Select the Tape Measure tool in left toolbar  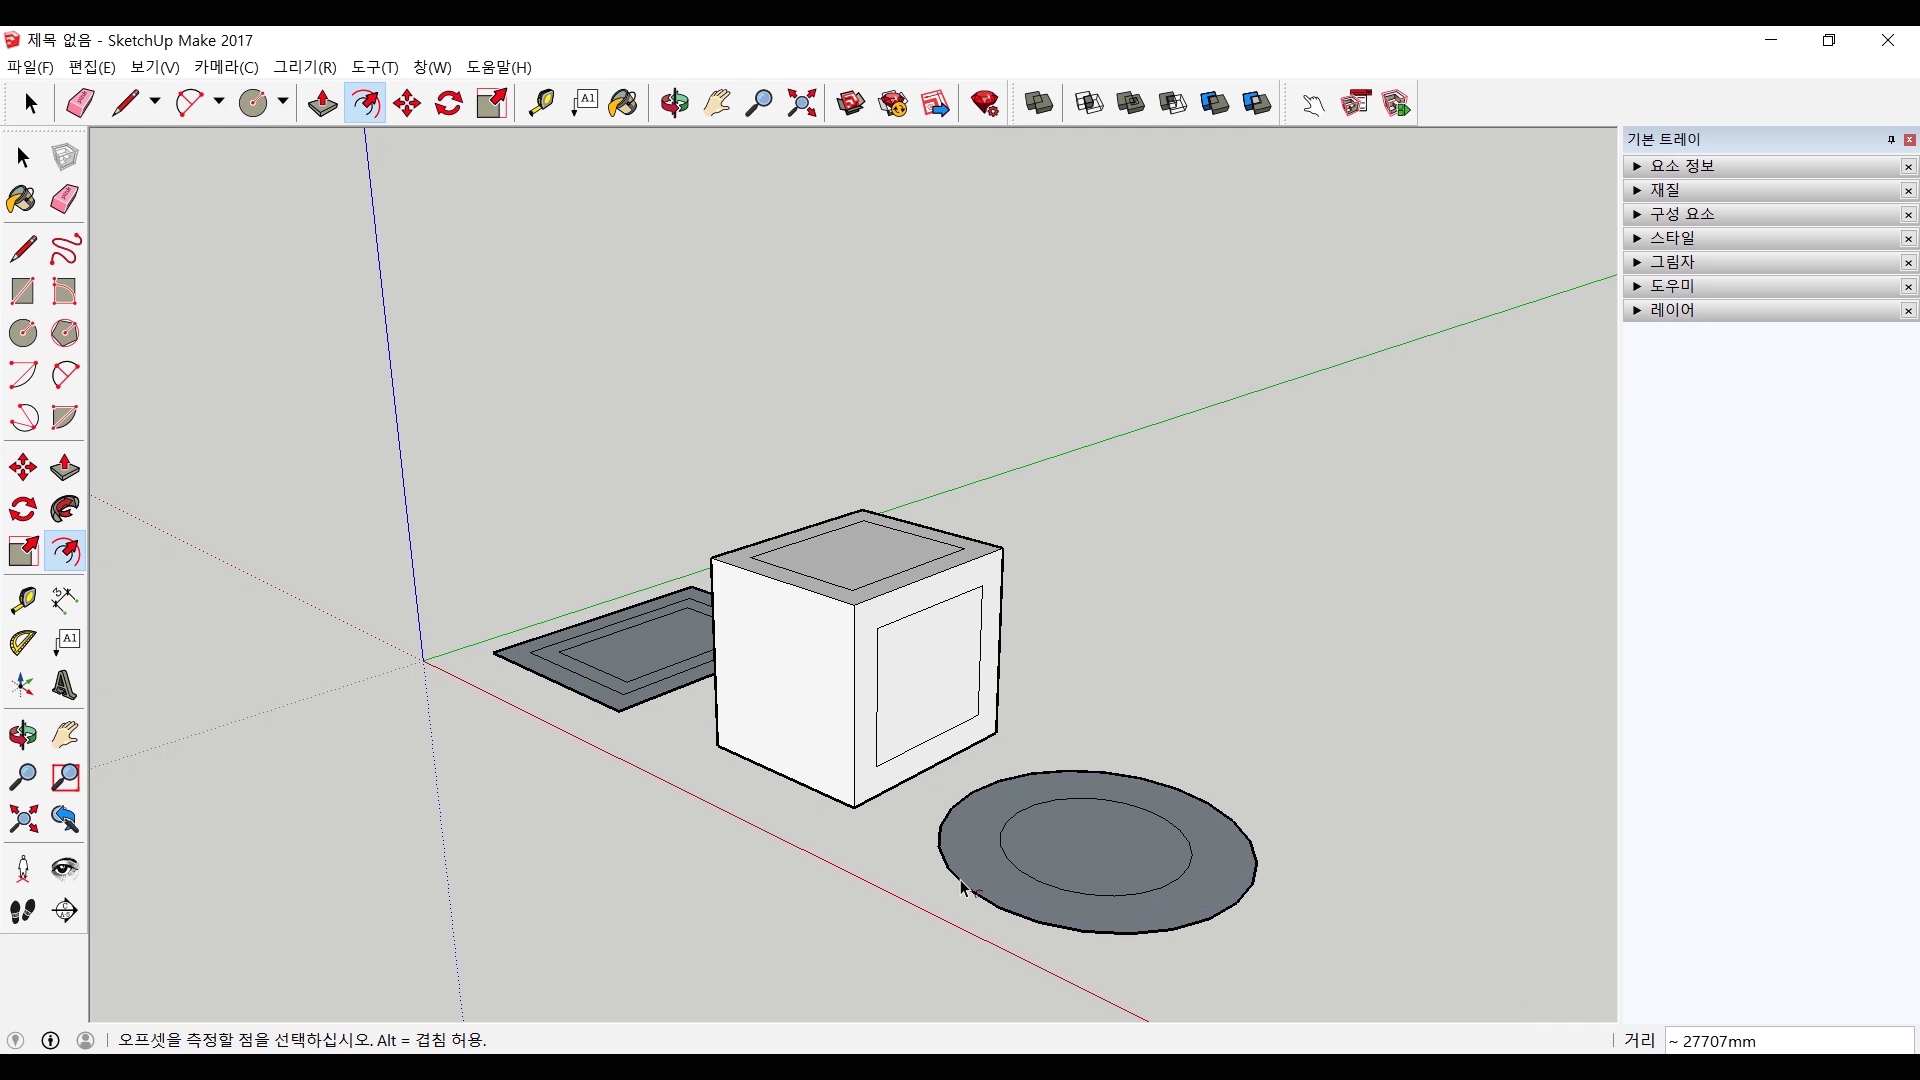[x=22, y=599]
